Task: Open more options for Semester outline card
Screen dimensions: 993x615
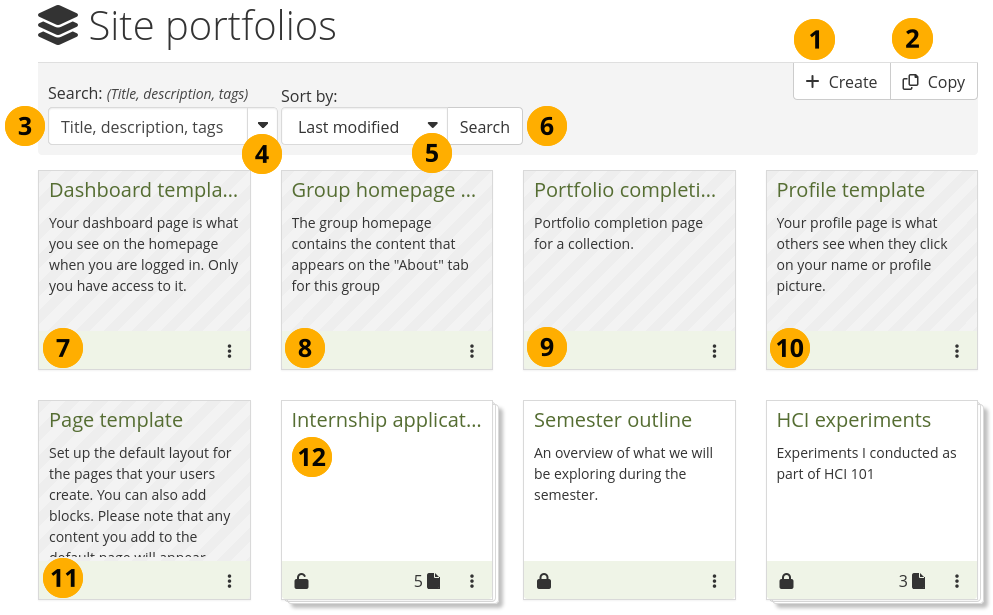Action: 714,581
